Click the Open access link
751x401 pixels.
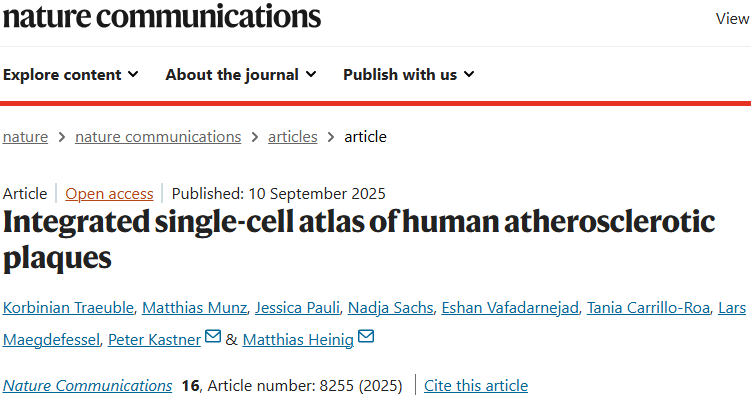(109, 193)
